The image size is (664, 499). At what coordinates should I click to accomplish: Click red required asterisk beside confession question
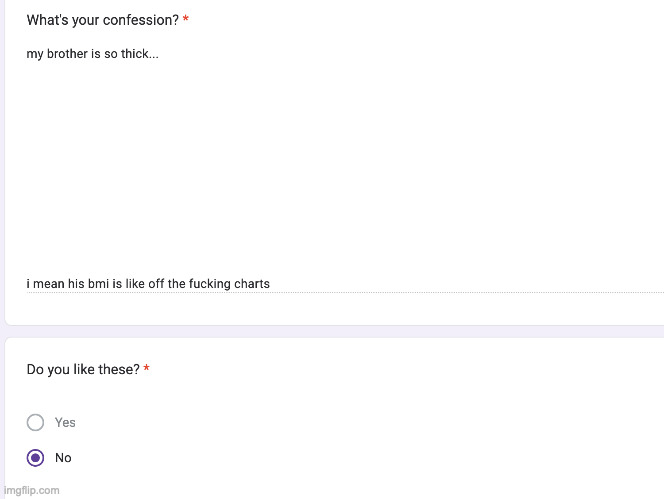coord(186,21)
